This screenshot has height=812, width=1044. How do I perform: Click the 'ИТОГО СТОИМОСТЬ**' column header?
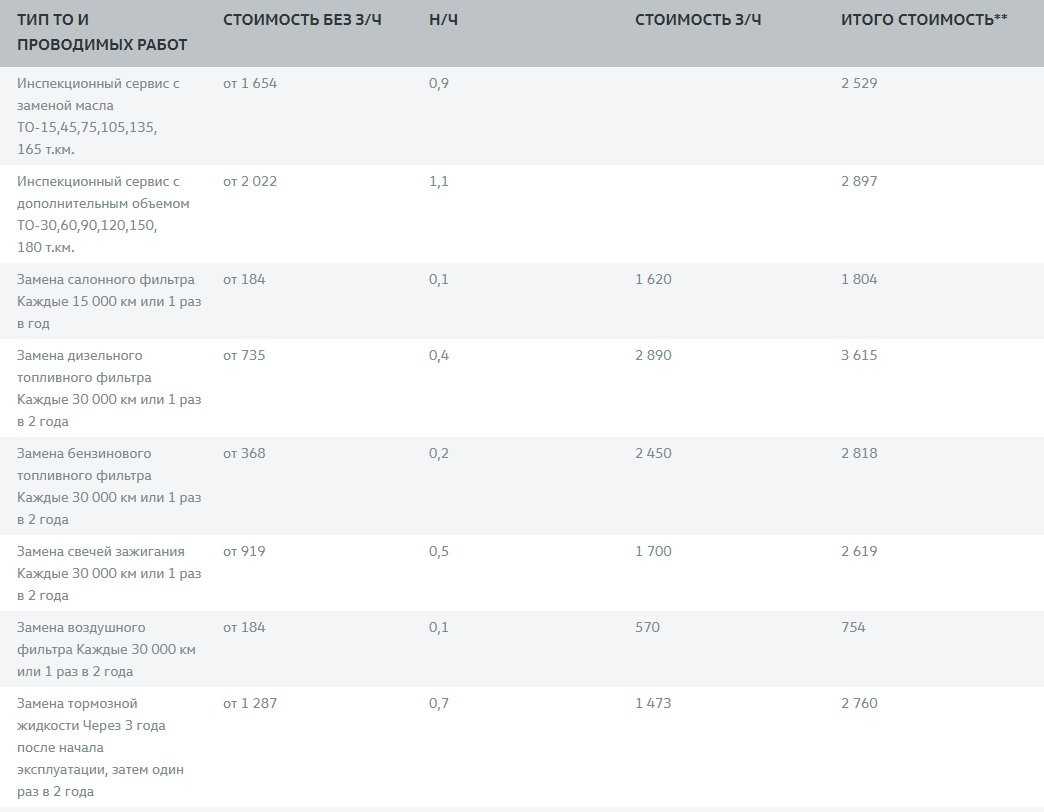pyautogui.click(x=924, y=20)
